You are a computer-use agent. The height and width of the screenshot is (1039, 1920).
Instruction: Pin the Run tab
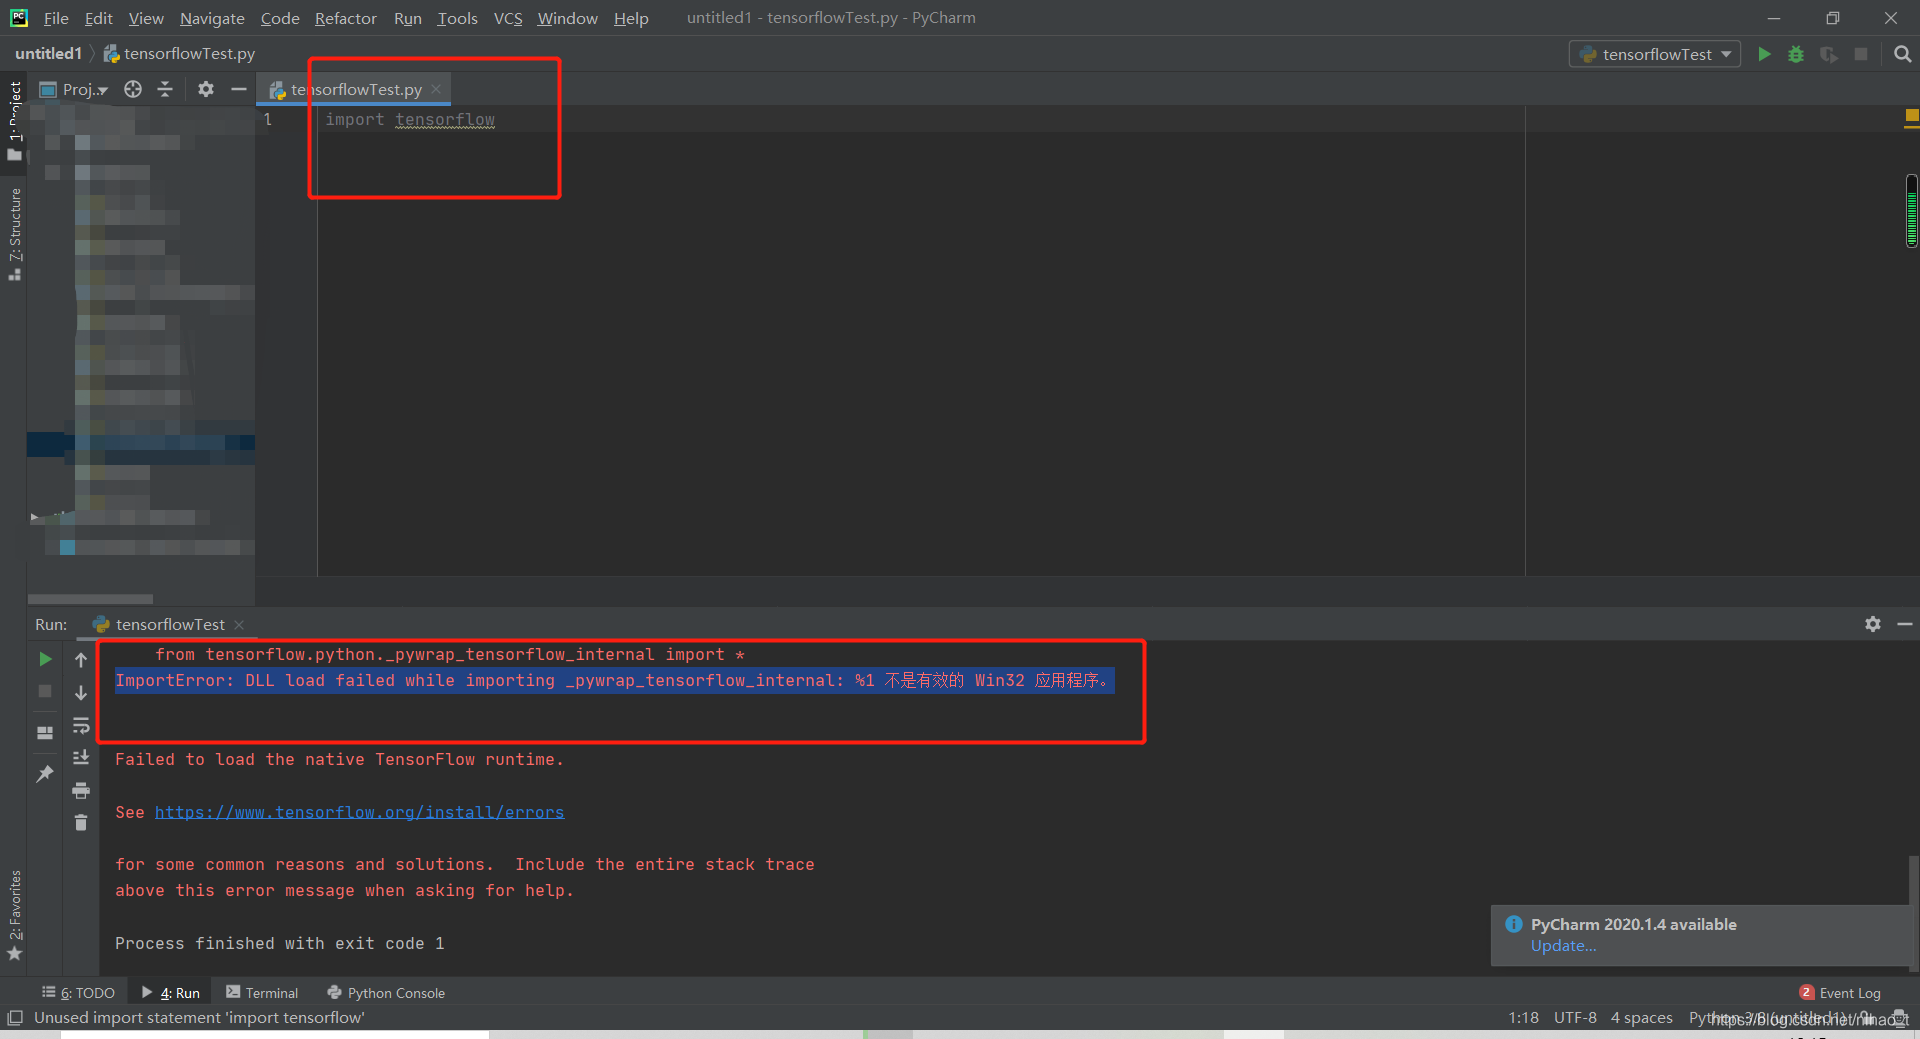45,774
